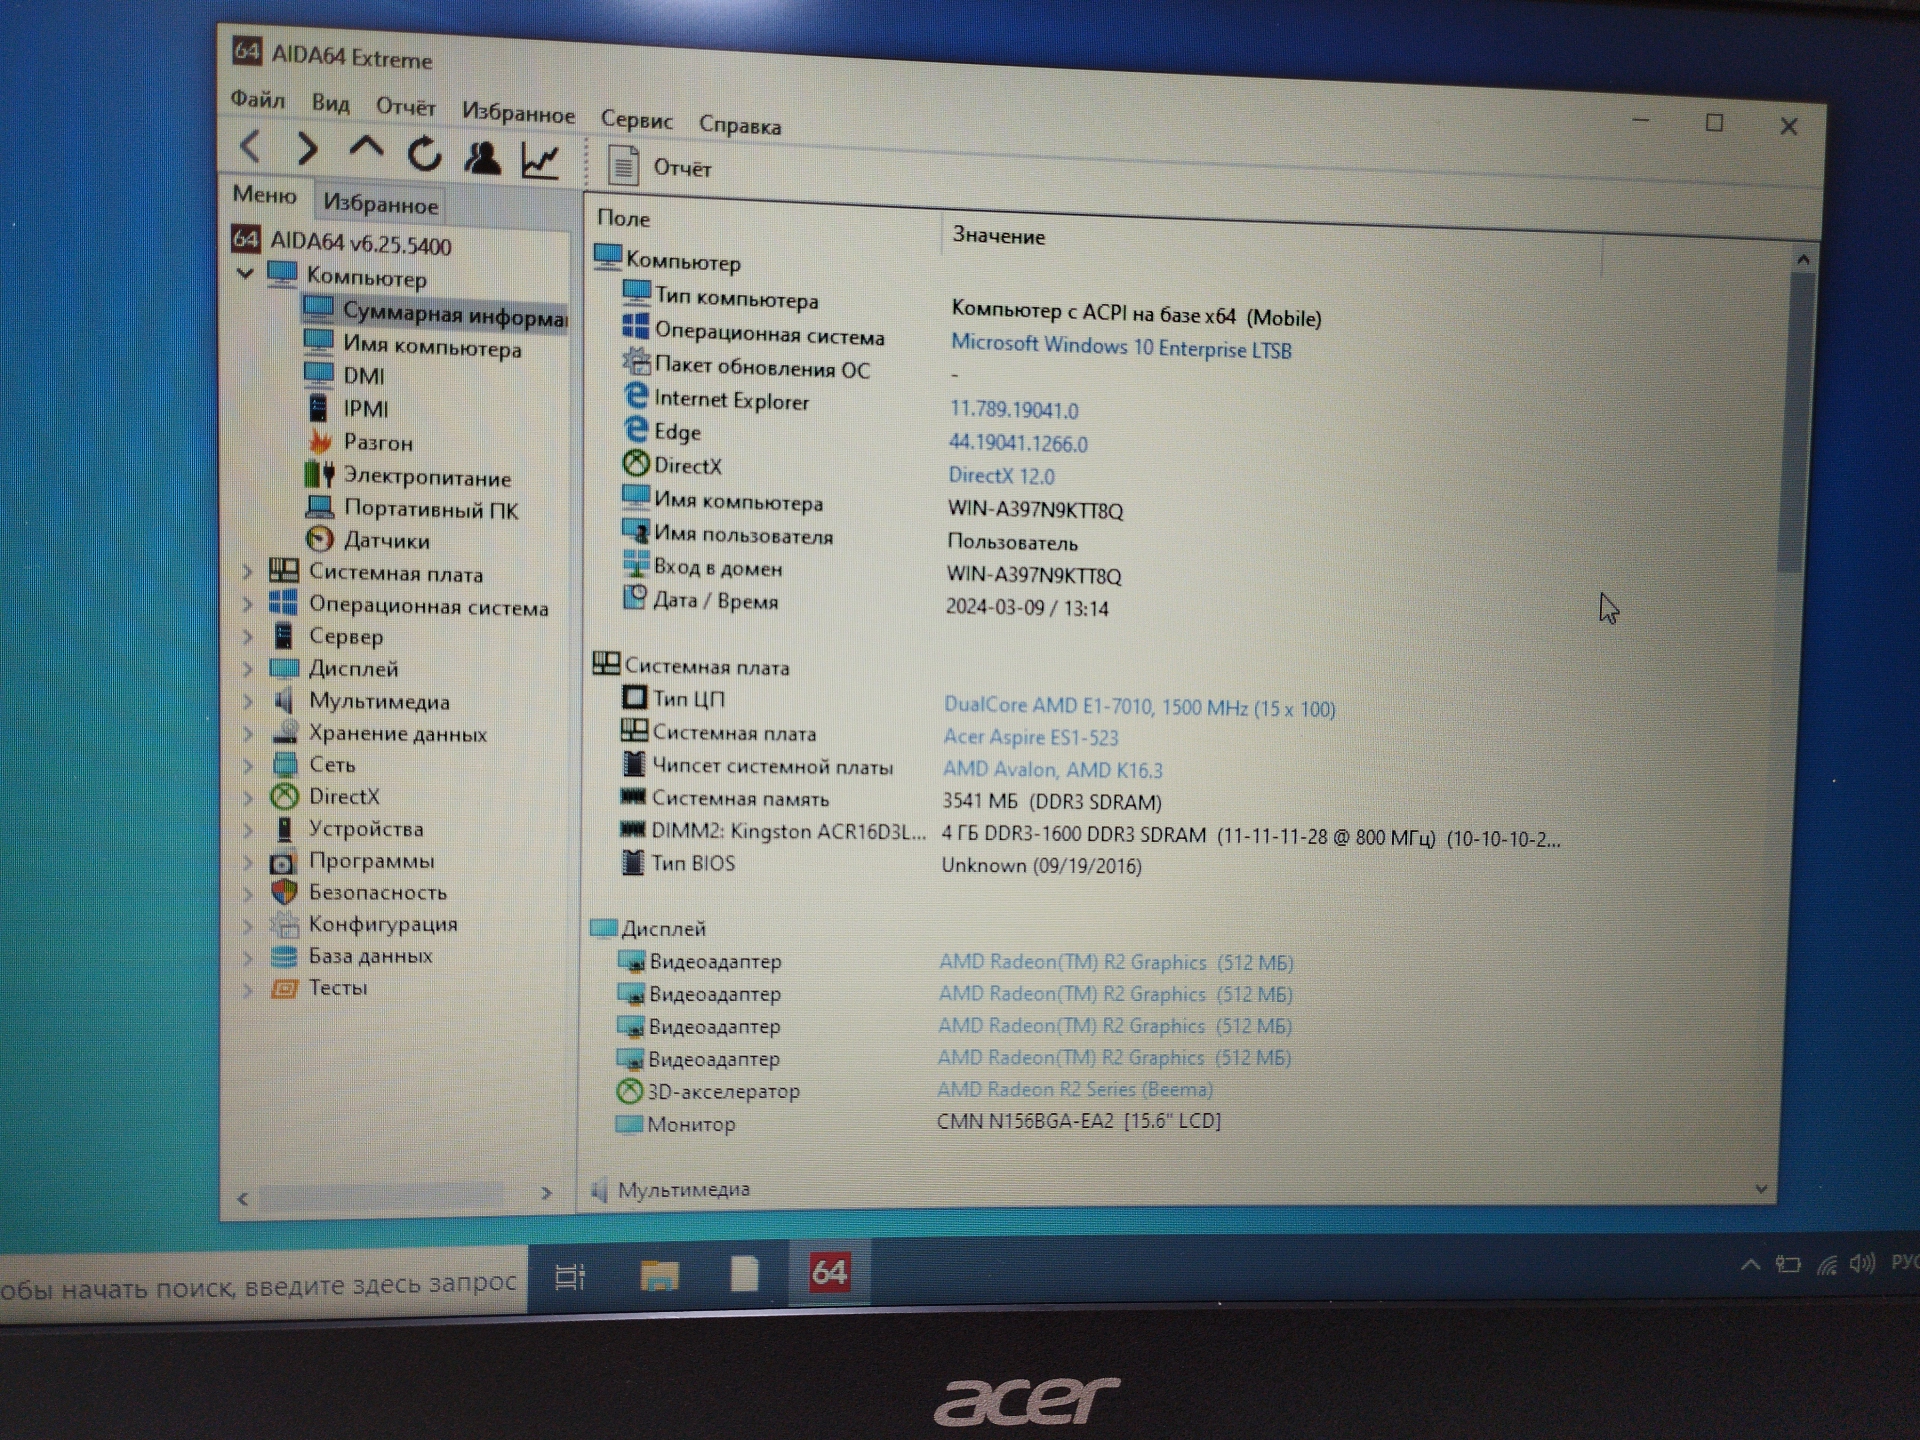Go up one level with the Up arrow
The image size is (1920, 1440).
click(x=366, y=148)
